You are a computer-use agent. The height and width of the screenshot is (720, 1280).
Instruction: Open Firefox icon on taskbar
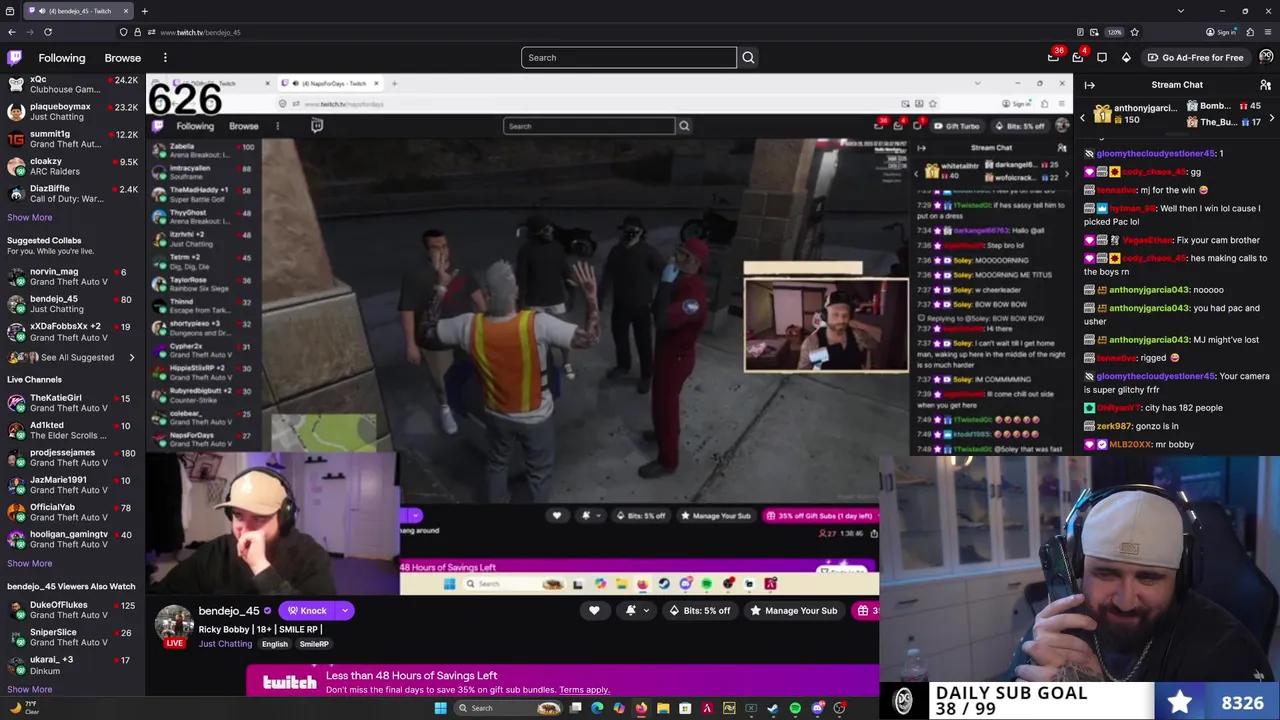pyautogui.click(x=641, y=708)
